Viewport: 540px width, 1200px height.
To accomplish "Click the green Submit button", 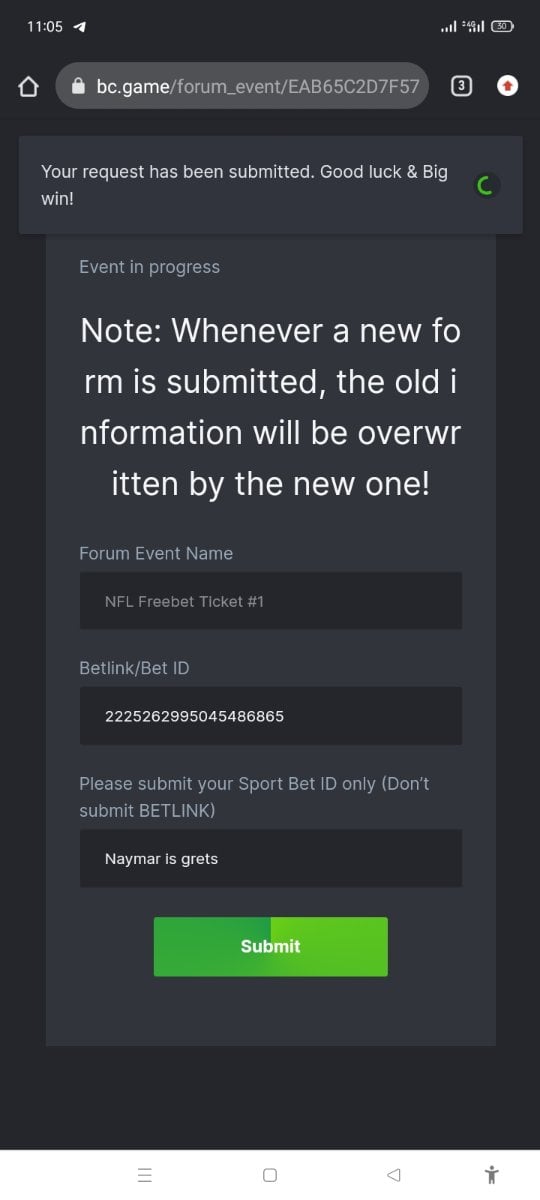I will click(270, 946).
